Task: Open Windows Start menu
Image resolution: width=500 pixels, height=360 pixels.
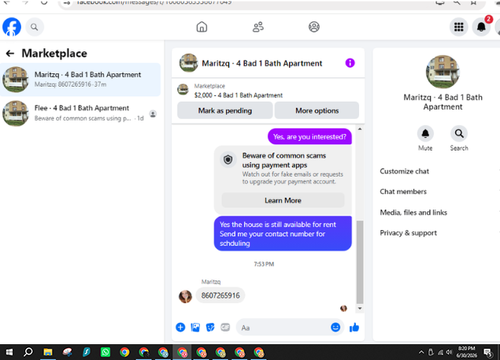Action: pyautogui.click(x=9, y=352)
